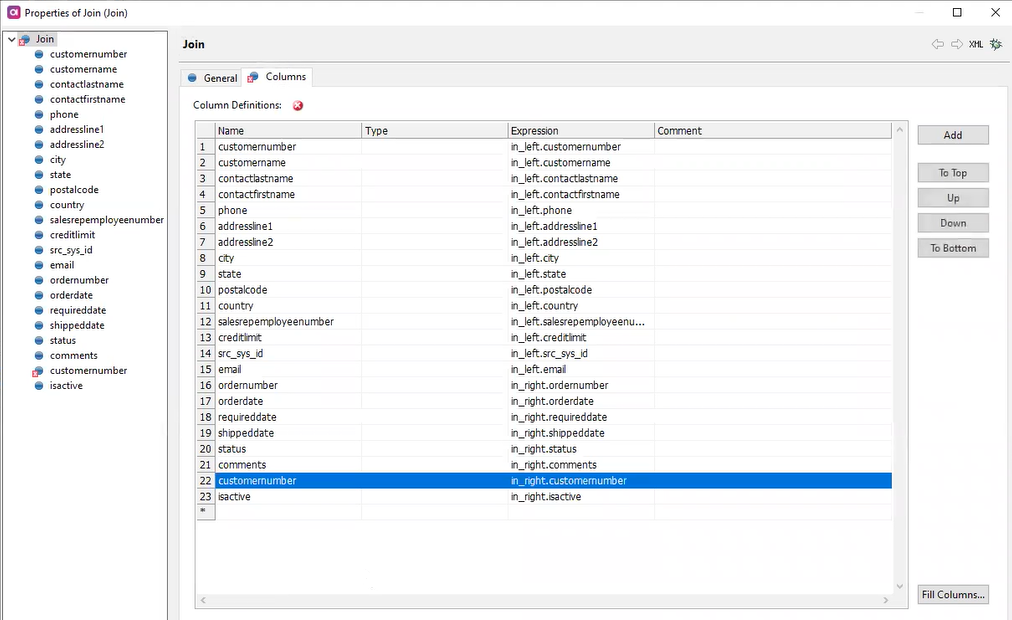The image size is (1012, 620).
Task: Click the gear icon near XML
Action: [x=994, y=44]
